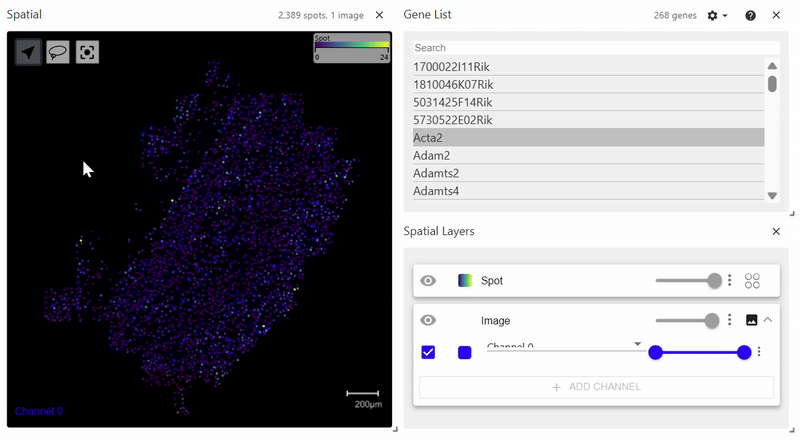Toggle the Image layer eye icon
This screenshot has width=800, height=440.
click(428, 320)
